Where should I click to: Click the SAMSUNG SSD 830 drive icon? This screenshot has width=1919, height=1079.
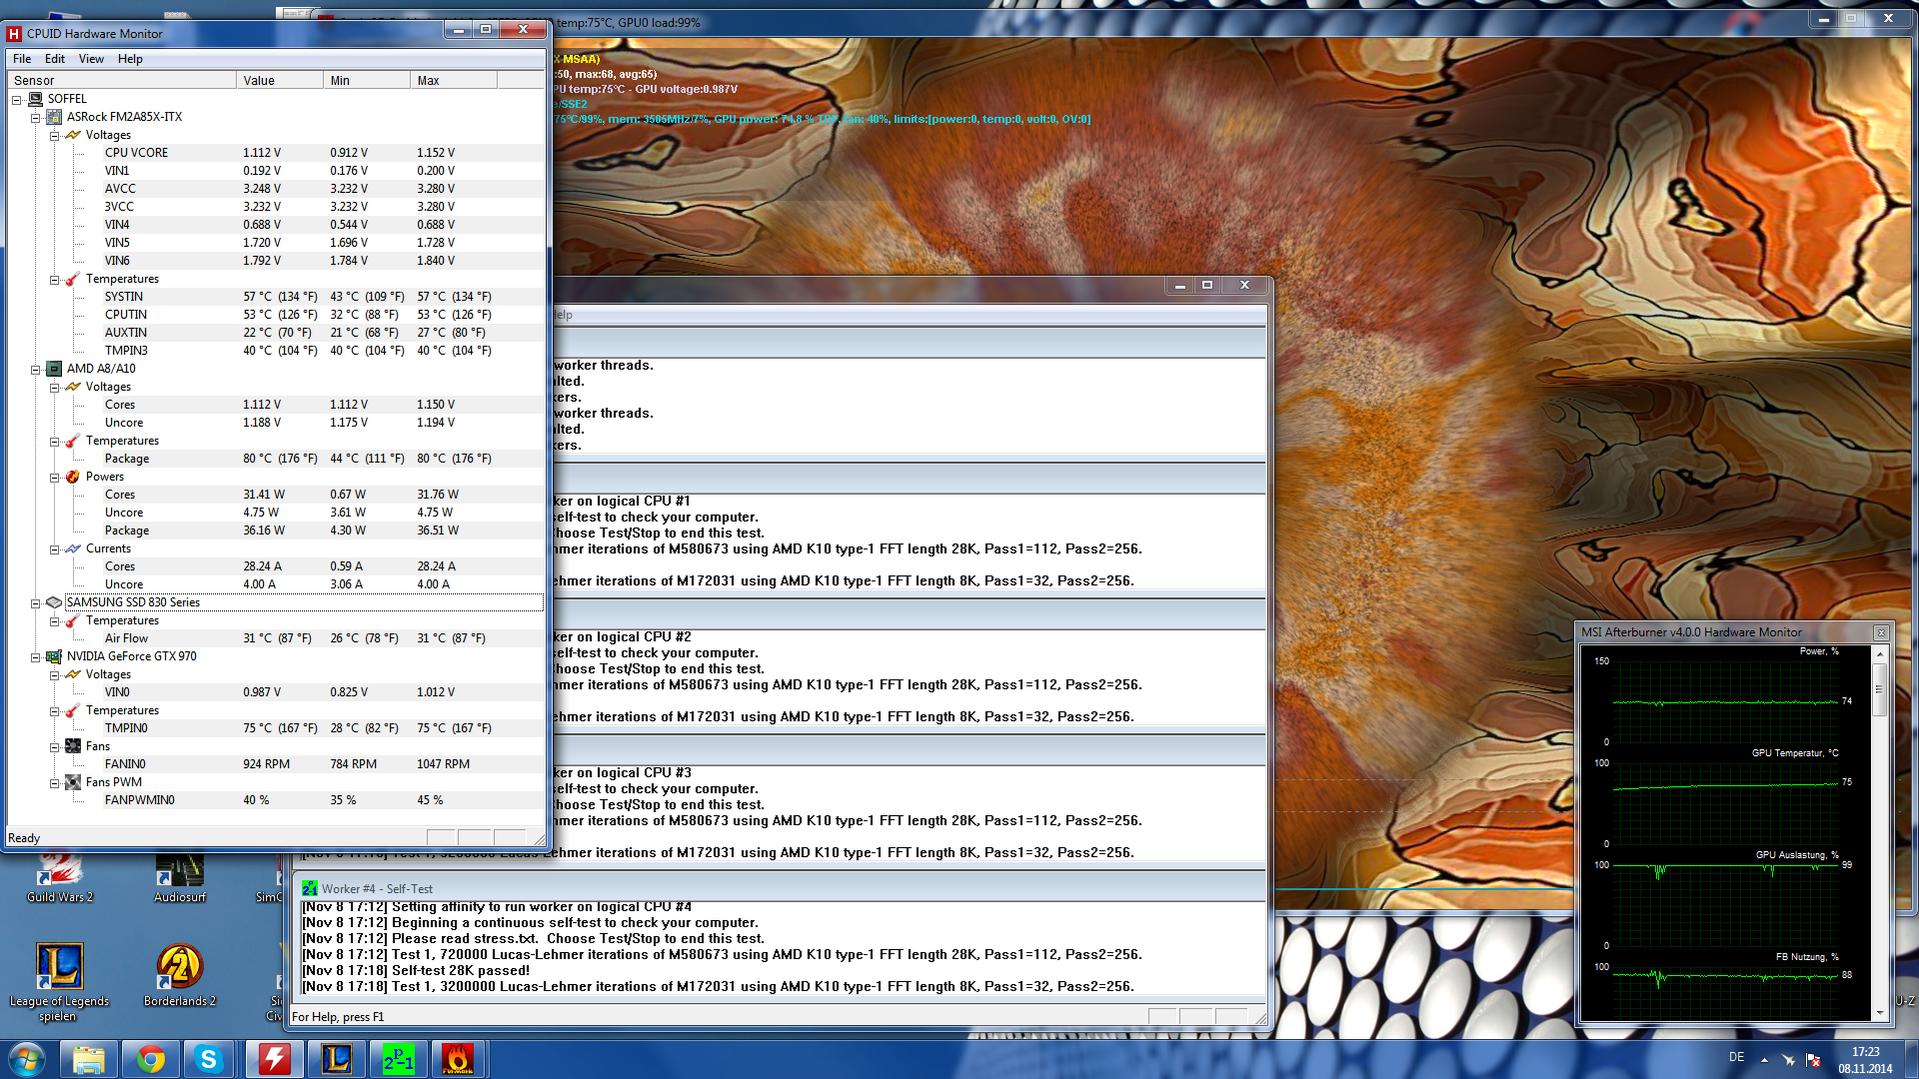click(x=54, y=603)
